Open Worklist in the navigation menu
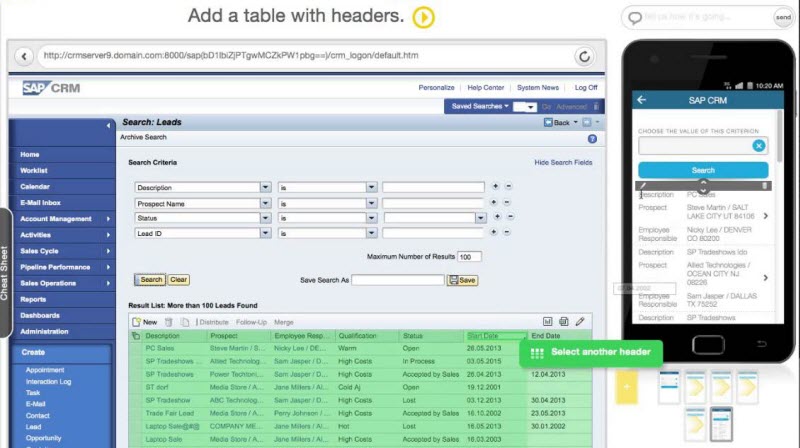This screenshot has width=800, height=448. (x=34, y=170)
